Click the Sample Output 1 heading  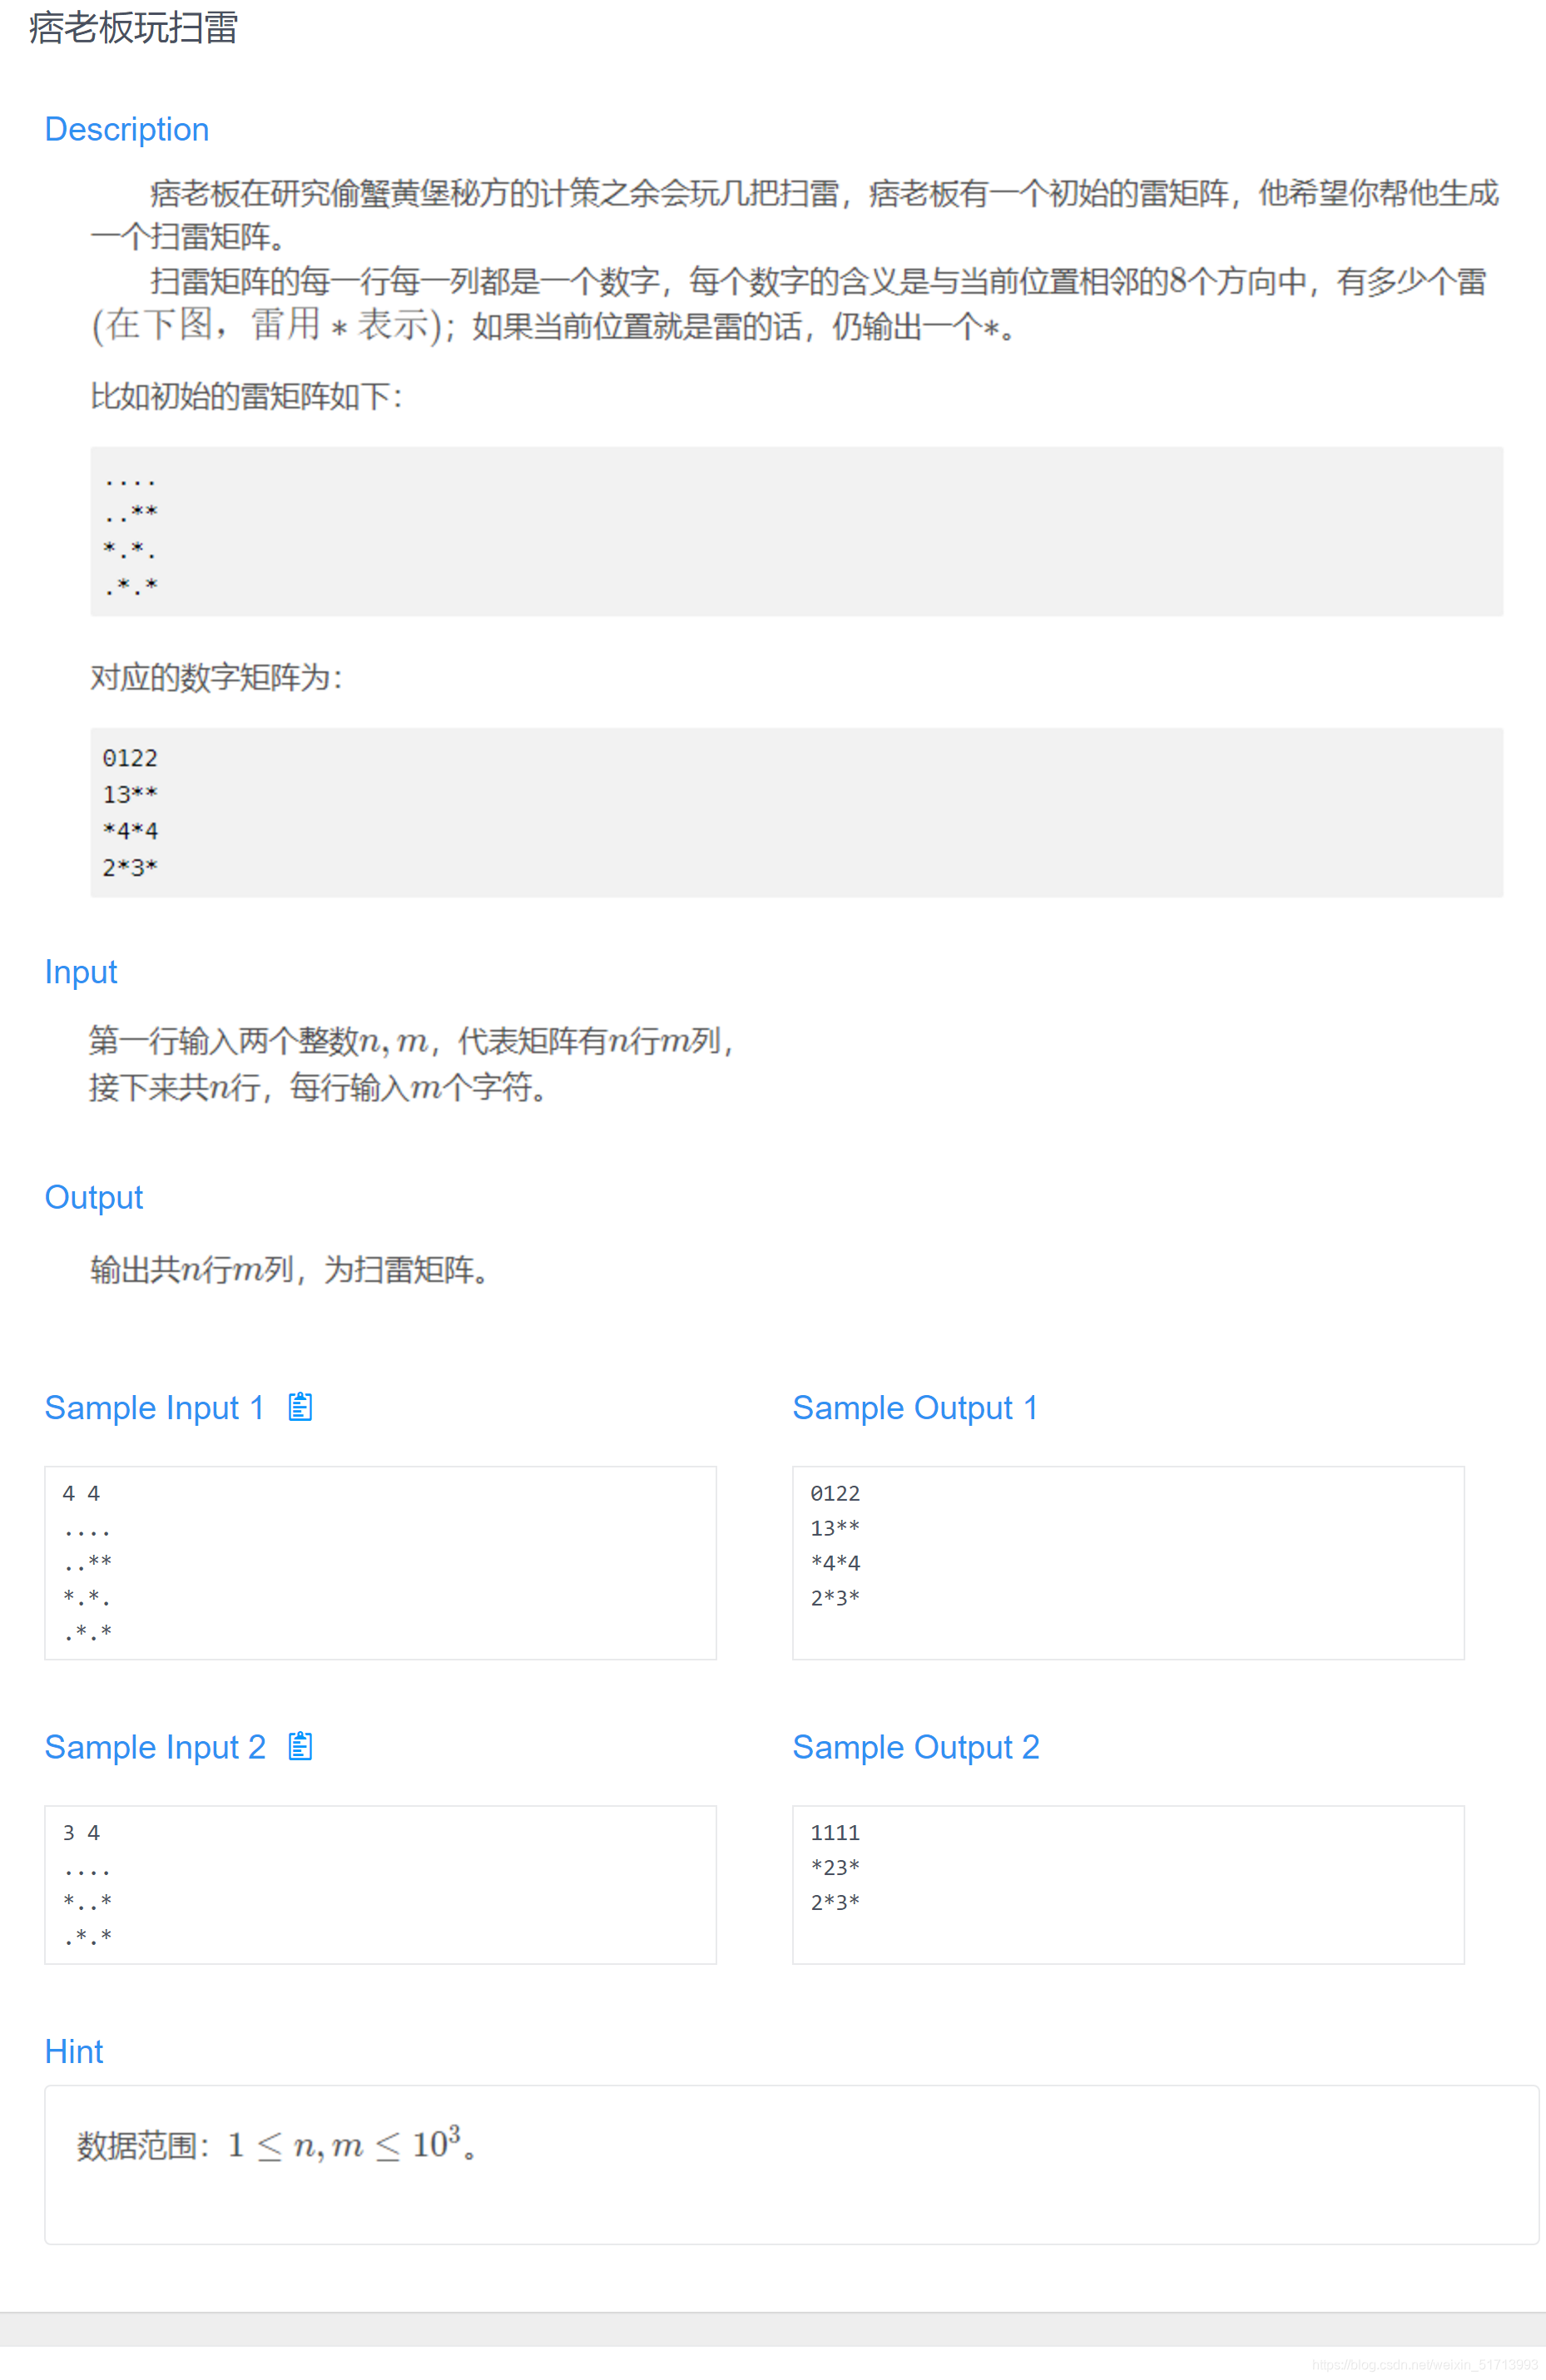pos(915,1407)
